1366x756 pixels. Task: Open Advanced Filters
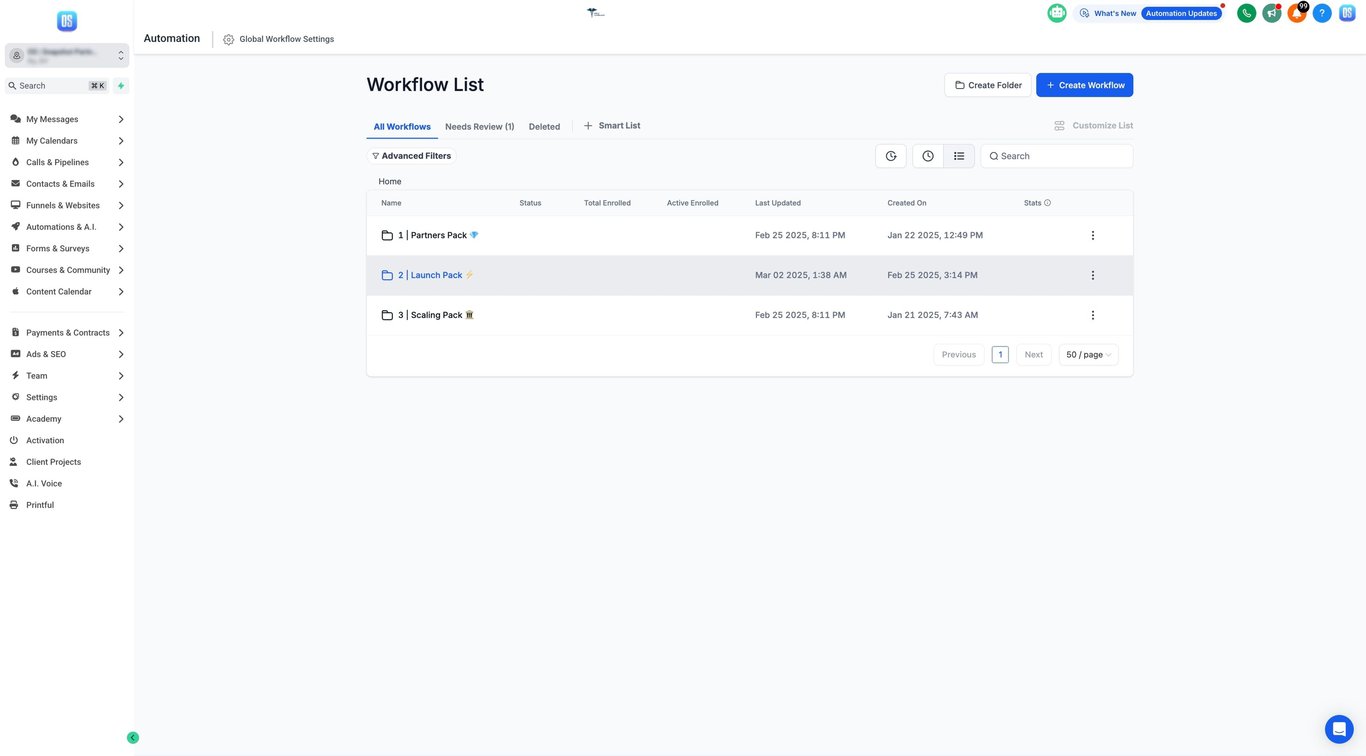click(412, 156)
